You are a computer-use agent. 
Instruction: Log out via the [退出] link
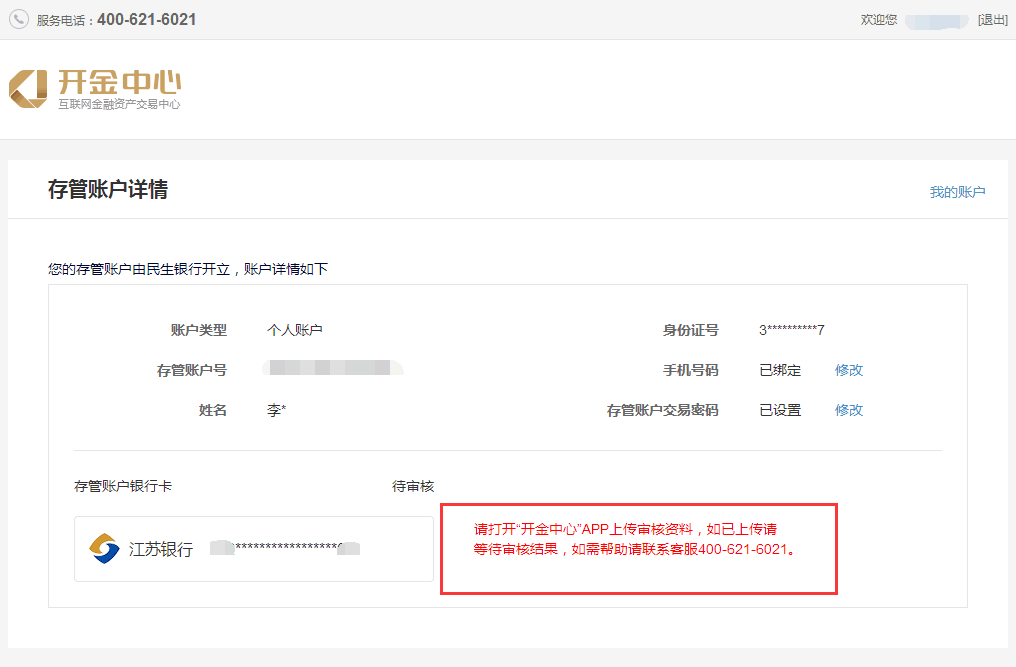coord(992,20)
